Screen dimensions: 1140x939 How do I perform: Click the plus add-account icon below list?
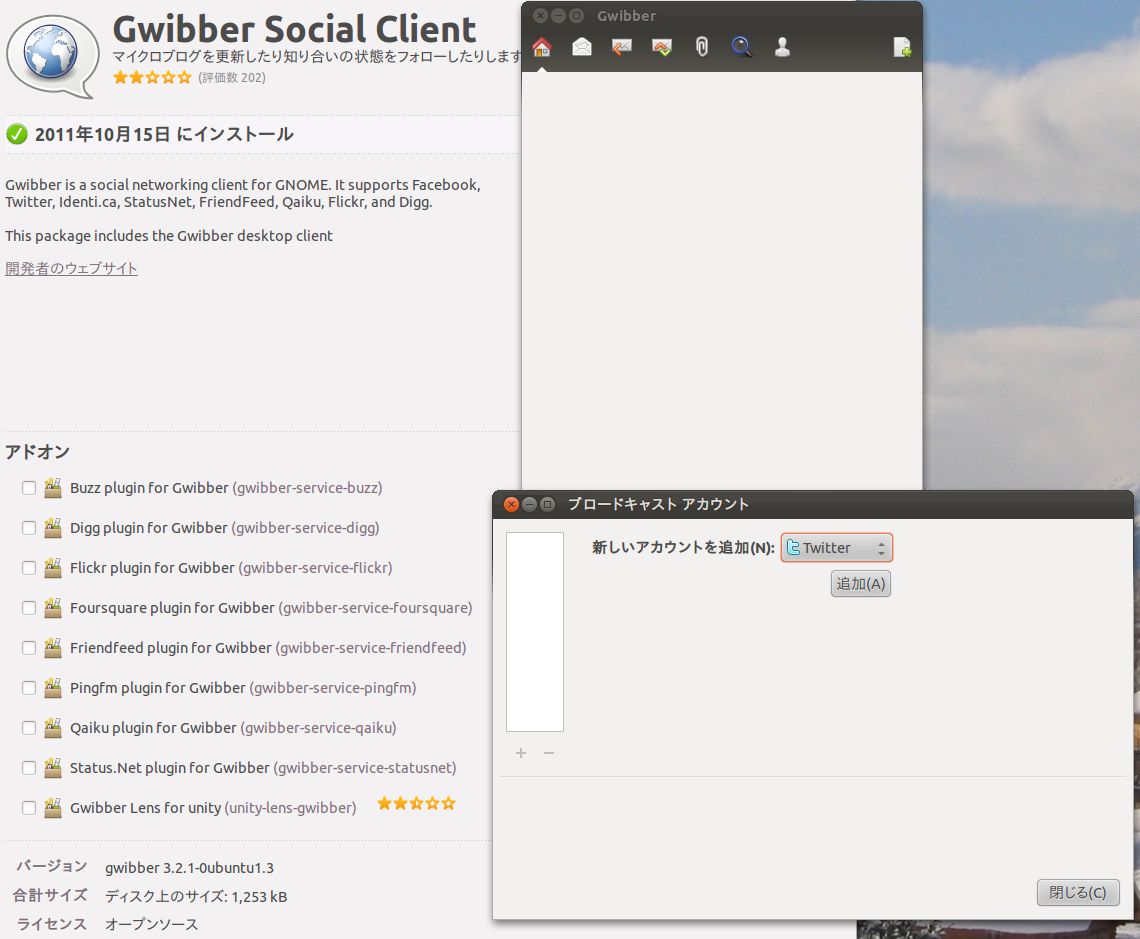(x=521, y=753)
